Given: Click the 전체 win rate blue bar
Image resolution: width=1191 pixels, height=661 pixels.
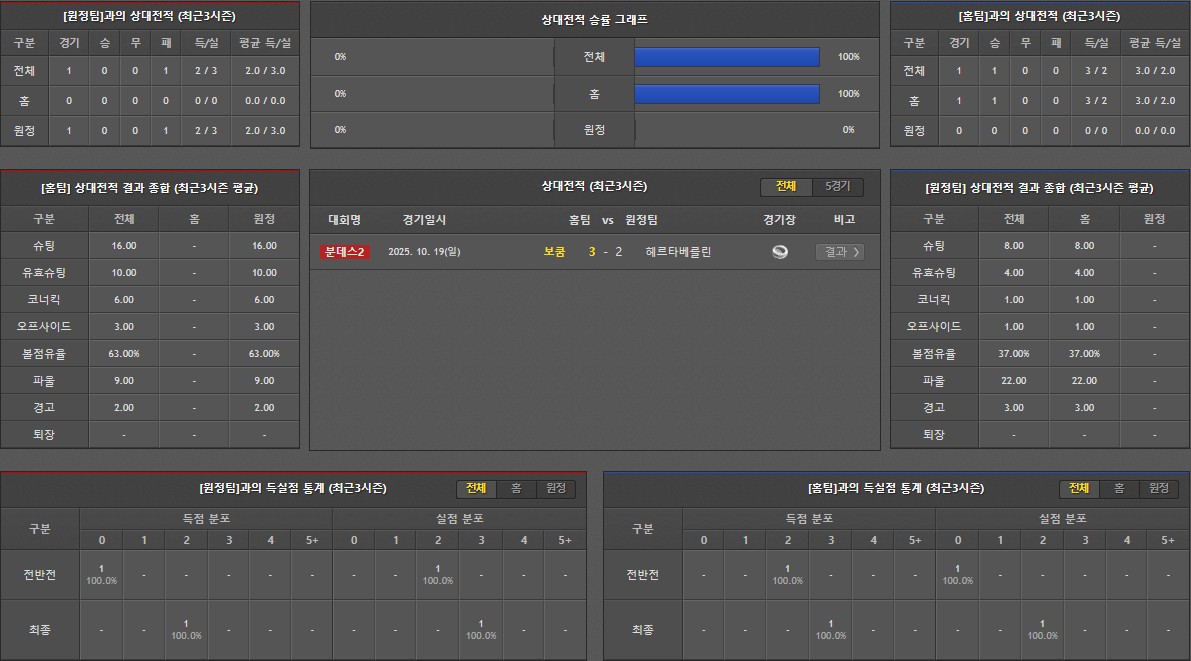Looking at the screenshot, I should click(x=727, y=57).
